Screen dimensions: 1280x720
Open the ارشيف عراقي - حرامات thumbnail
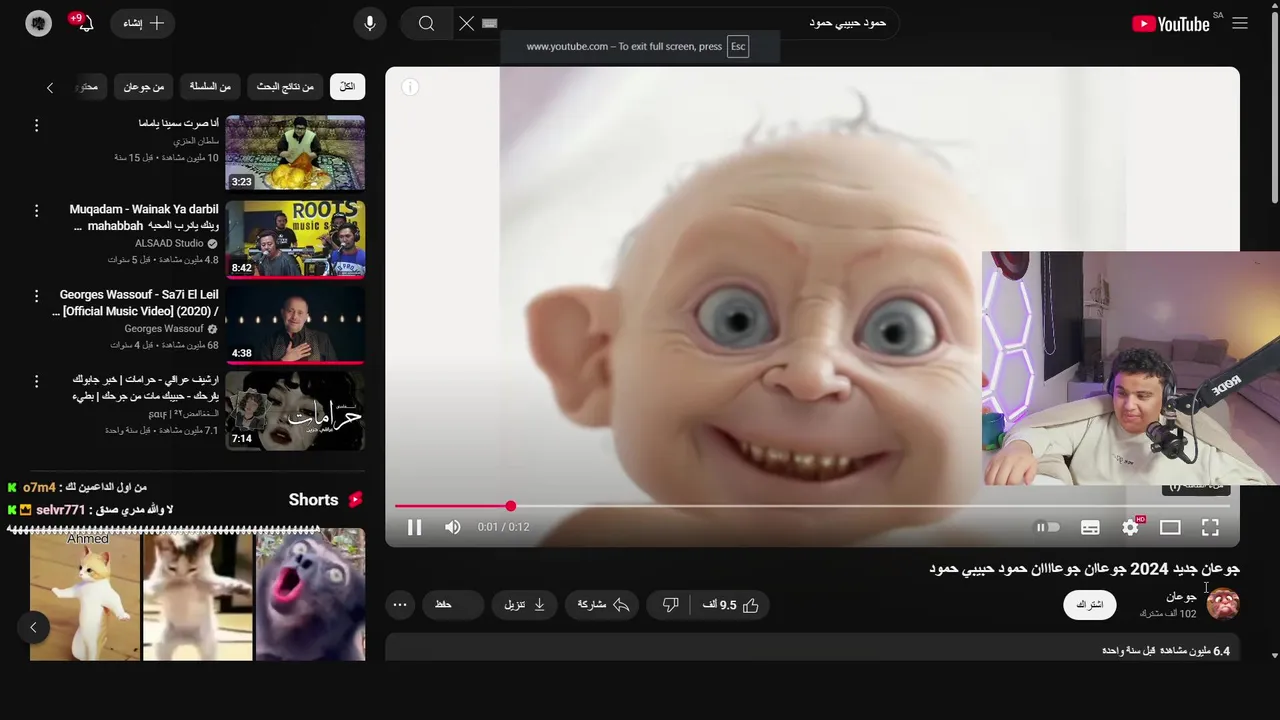click(295, 410)
